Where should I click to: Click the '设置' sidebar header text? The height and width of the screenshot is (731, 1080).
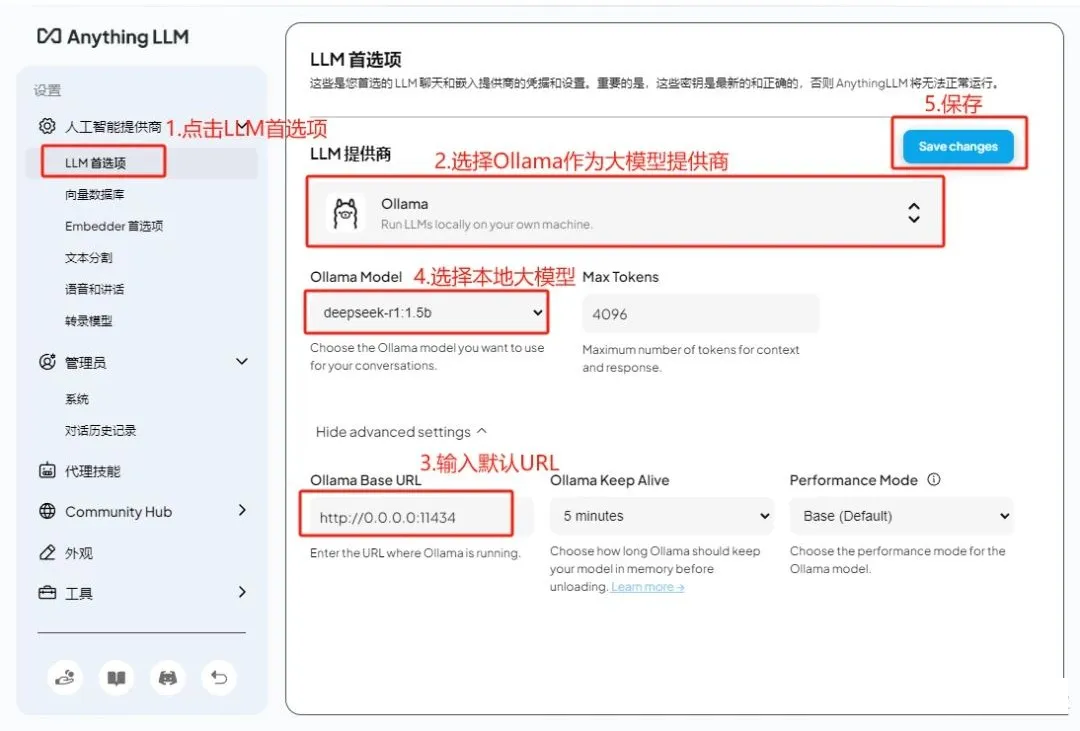[x=47, y=90]
